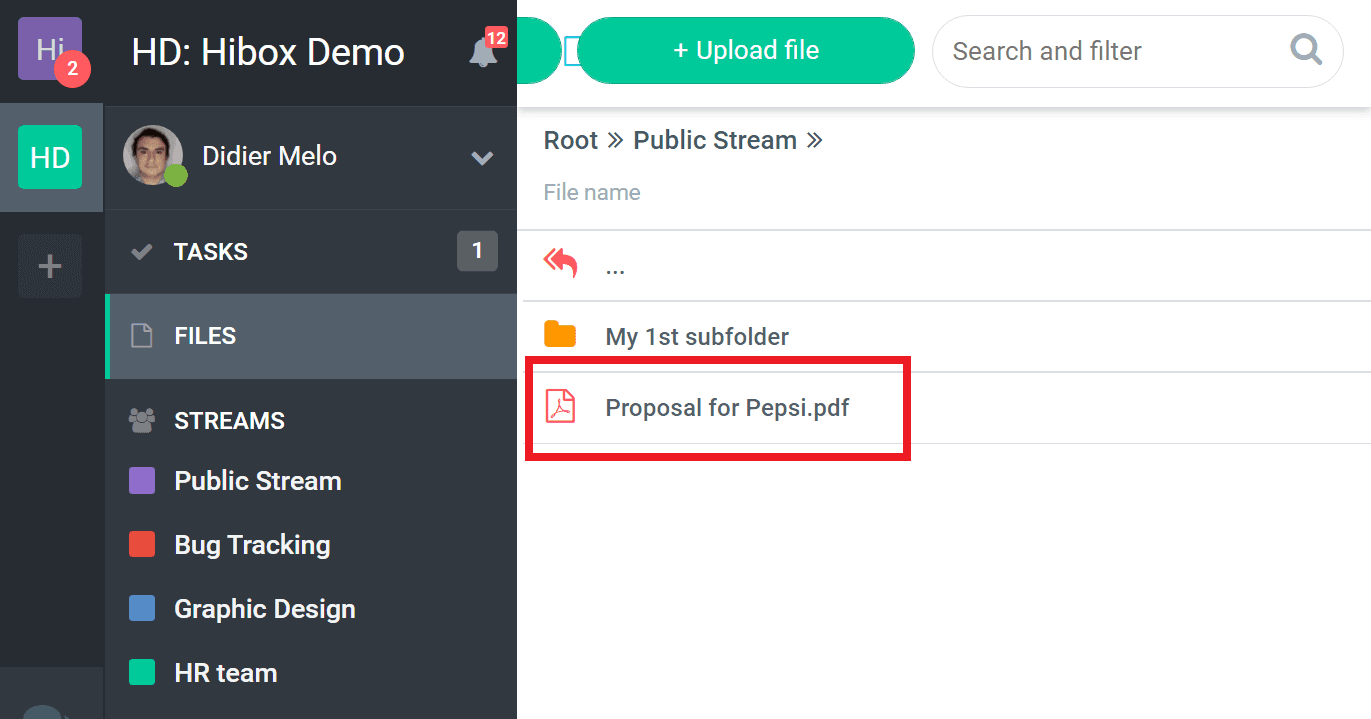1371x719 pixels.
Task: Click the search magnifier icon
Action: tap(1305, 50)
